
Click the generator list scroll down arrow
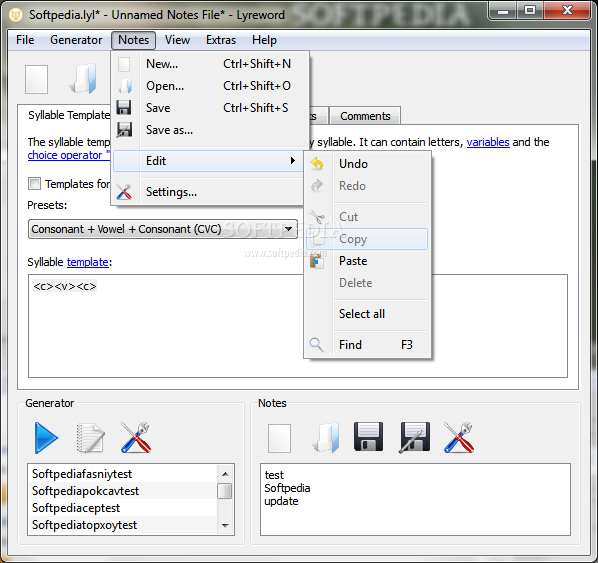point(225,526)
